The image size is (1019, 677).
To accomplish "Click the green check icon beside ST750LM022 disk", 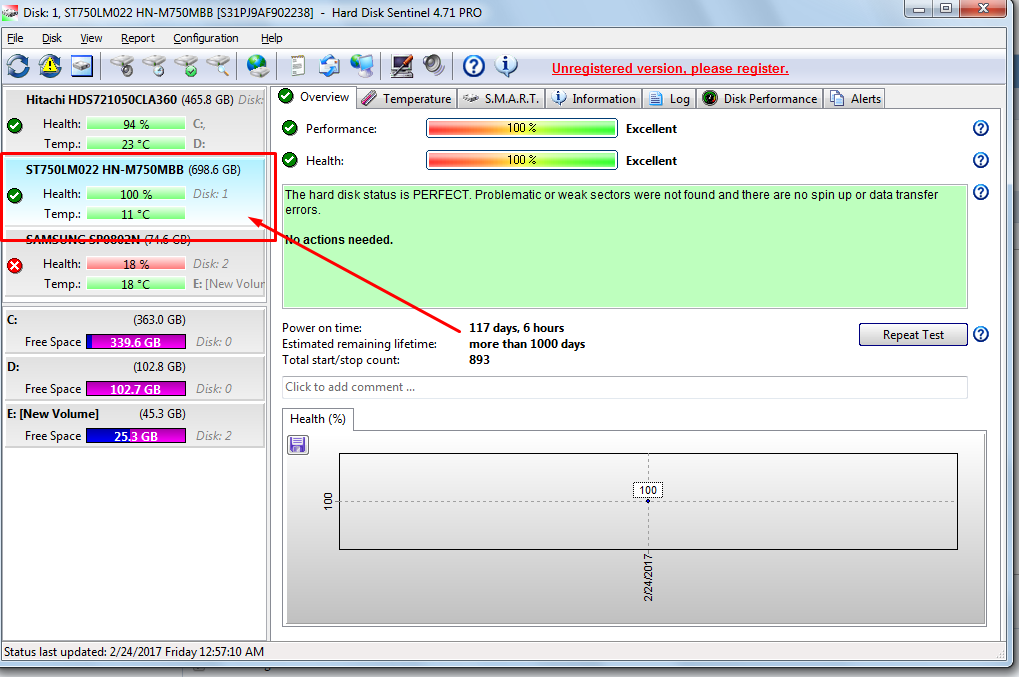I will coord(15,195).
